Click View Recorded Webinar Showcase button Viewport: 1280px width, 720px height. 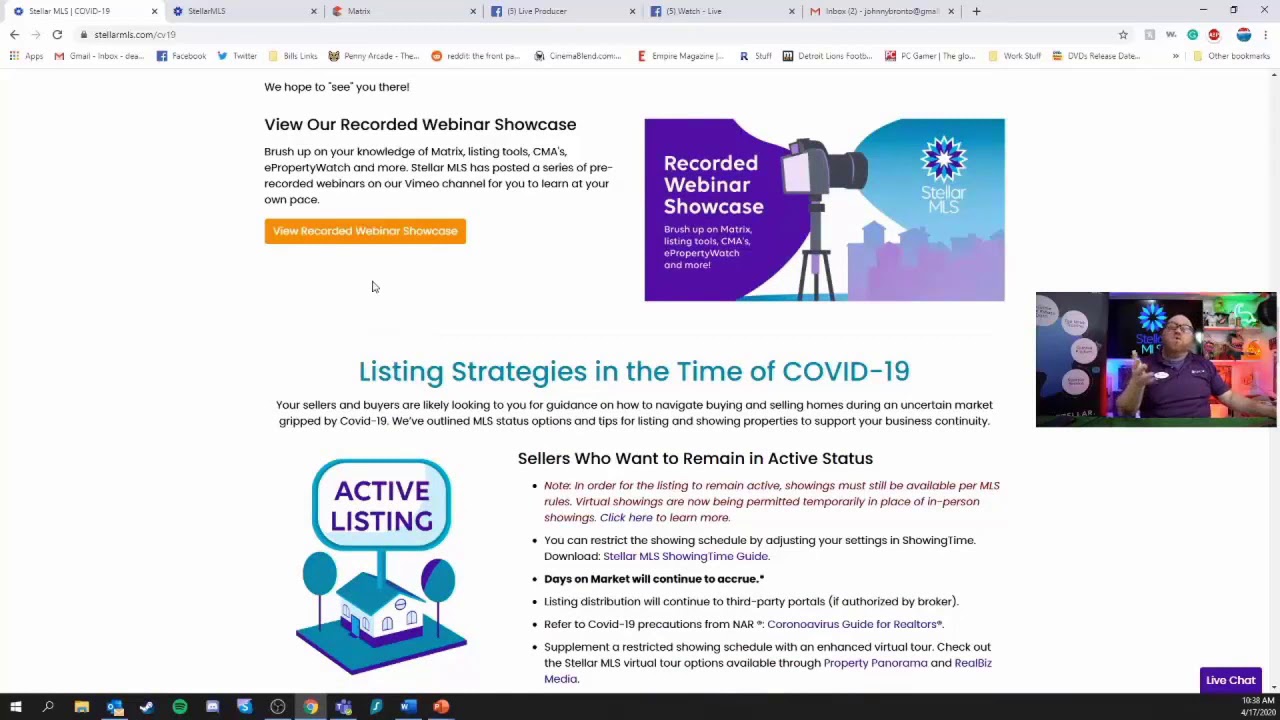(365, 231)
